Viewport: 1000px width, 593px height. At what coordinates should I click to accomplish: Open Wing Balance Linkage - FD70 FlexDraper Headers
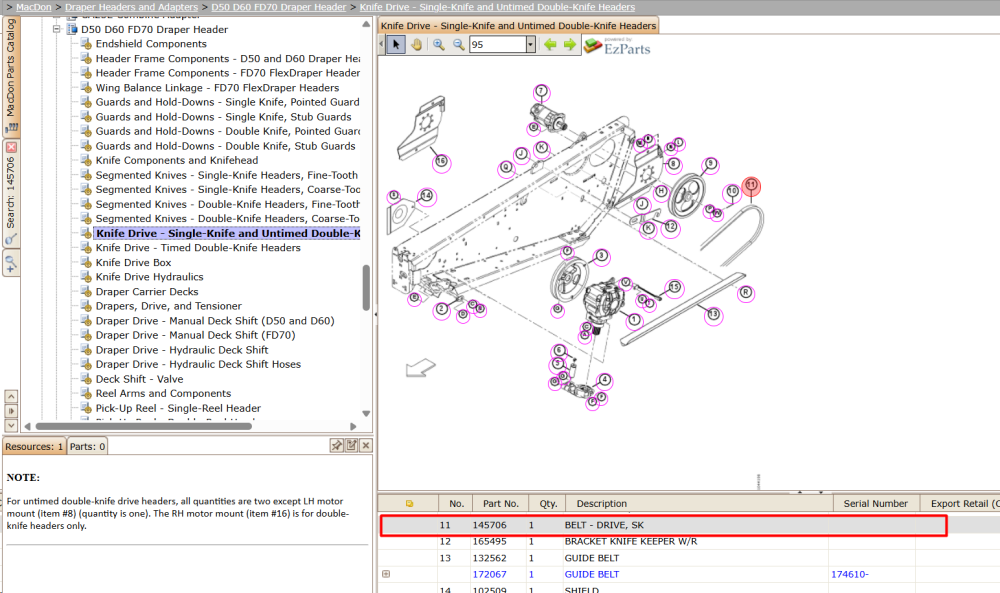click(217, 88)
